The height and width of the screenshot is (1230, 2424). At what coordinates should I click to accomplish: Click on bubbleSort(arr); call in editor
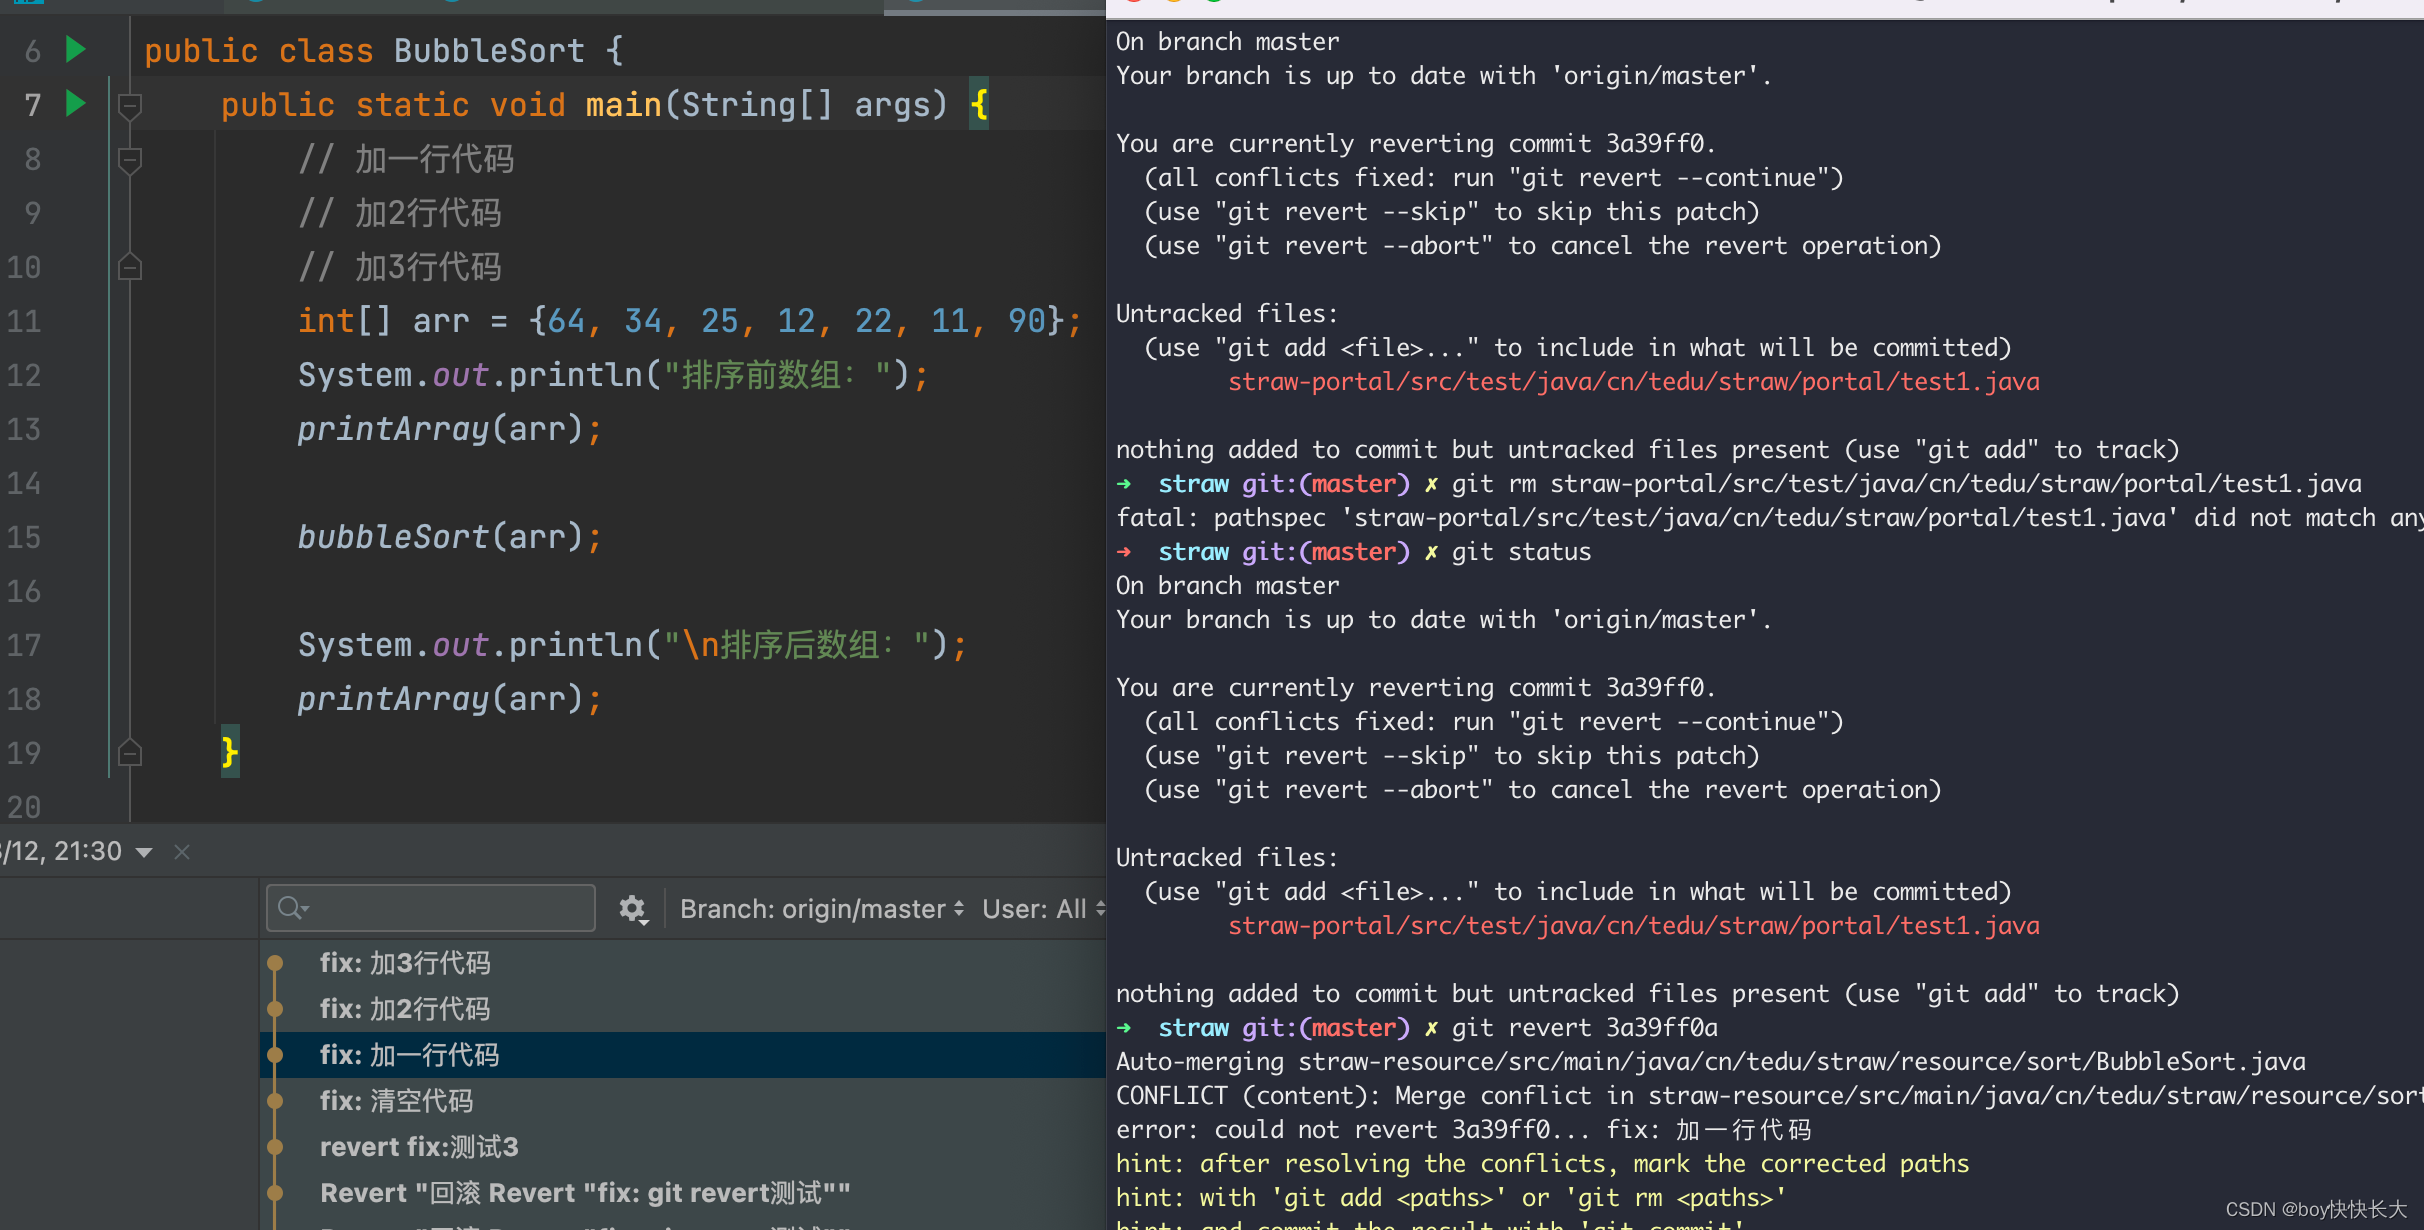coord(449,537)
